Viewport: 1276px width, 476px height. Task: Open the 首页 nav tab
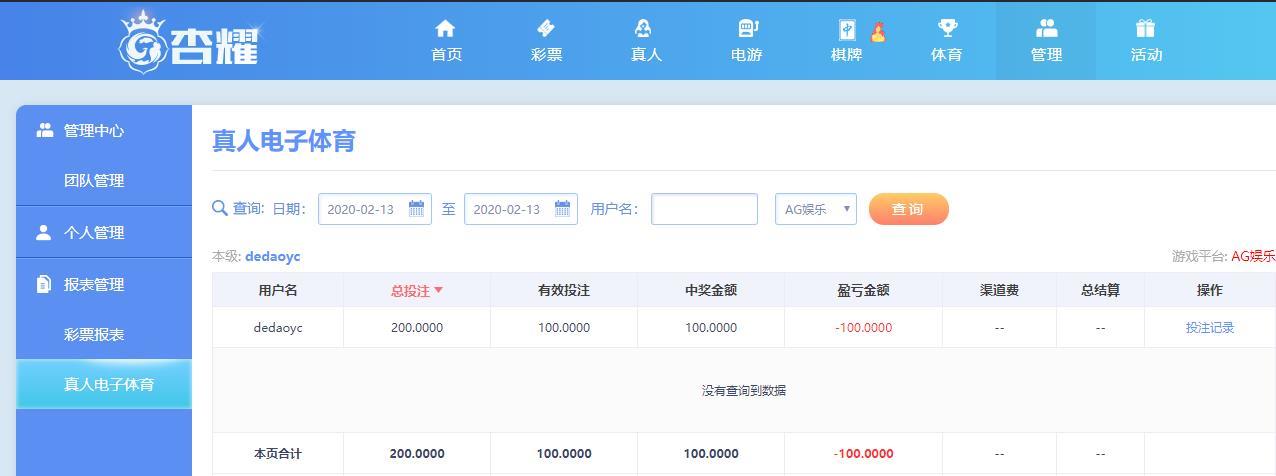click(446, 40)
